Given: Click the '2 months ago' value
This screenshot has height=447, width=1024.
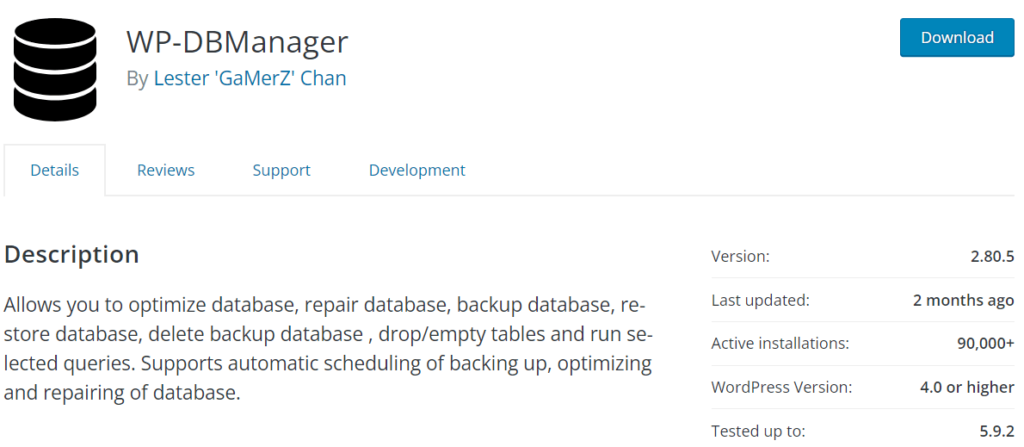Looking at the screenshot, I should (x=963, y=300).
